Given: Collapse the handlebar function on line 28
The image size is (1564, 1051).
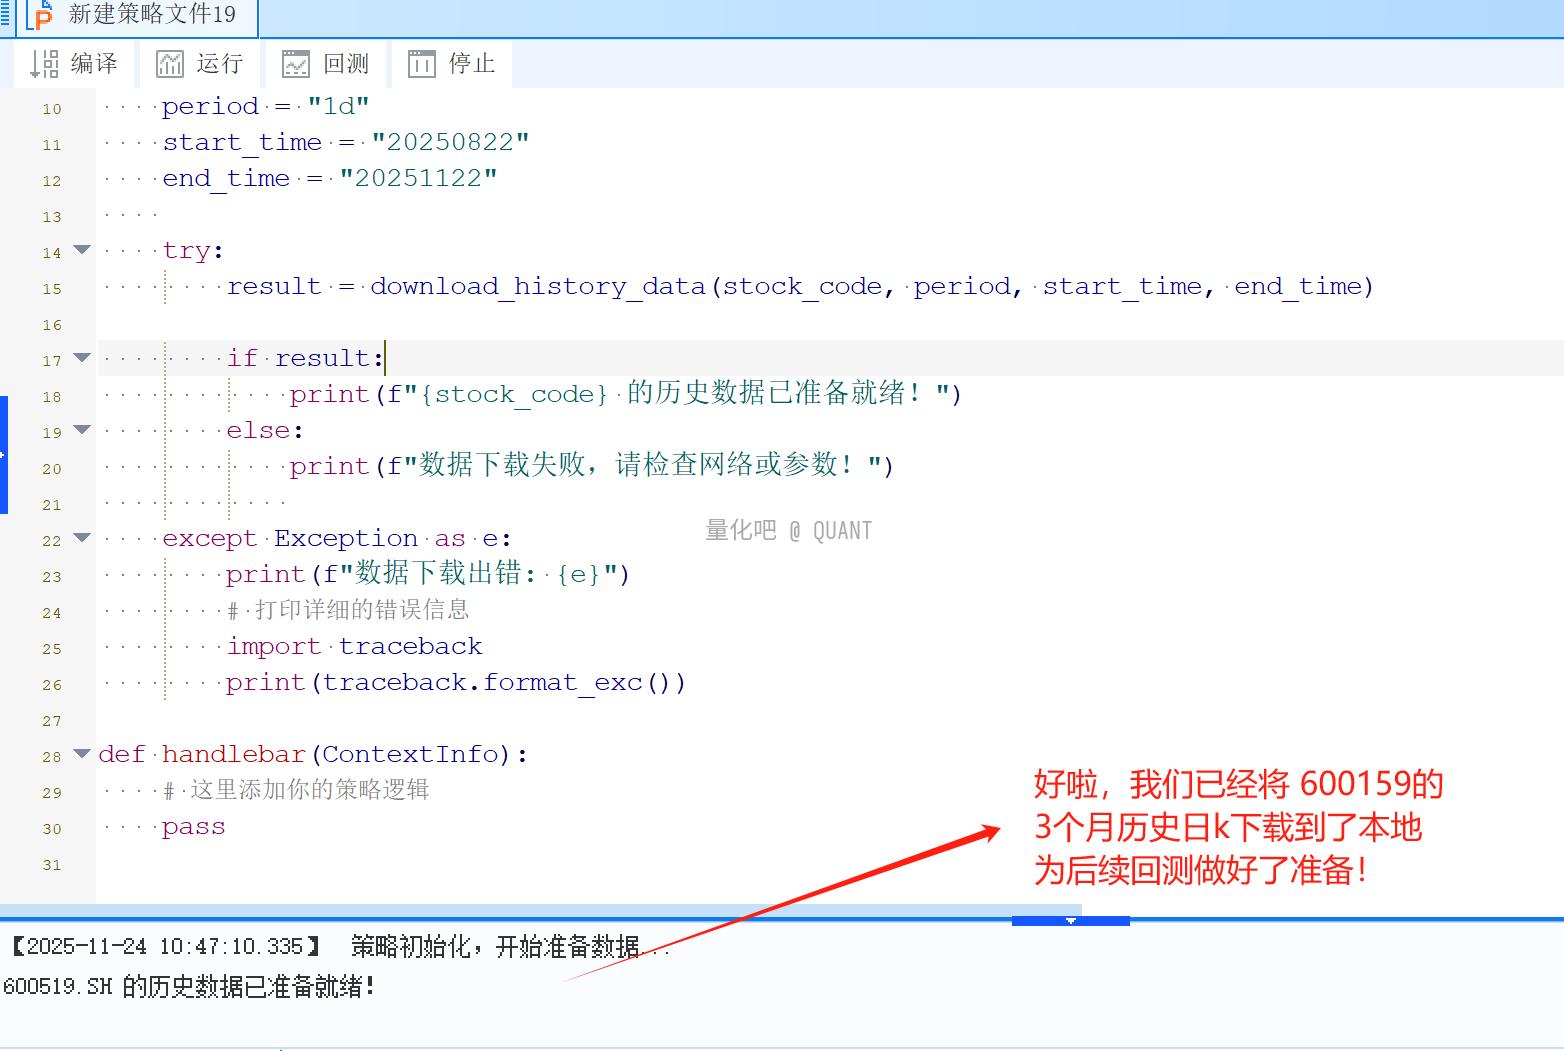Looking at the screenshot, I should tap(82, 754).
